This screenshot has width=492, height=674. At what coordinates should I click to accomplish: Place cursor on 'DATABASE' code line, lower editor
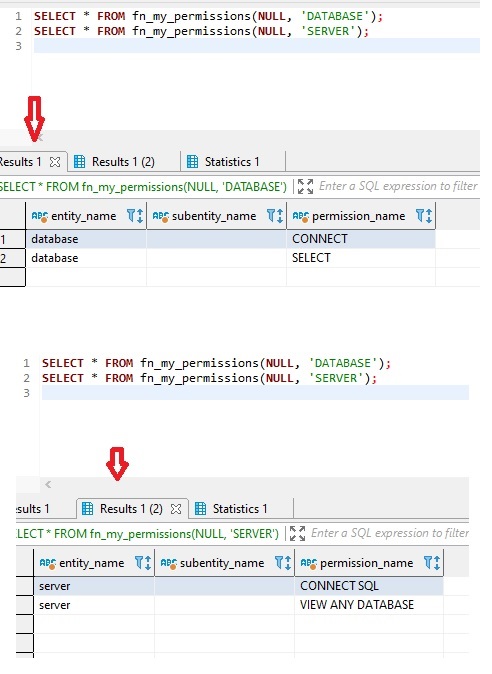pyautogui.click(x=216, y=363)
